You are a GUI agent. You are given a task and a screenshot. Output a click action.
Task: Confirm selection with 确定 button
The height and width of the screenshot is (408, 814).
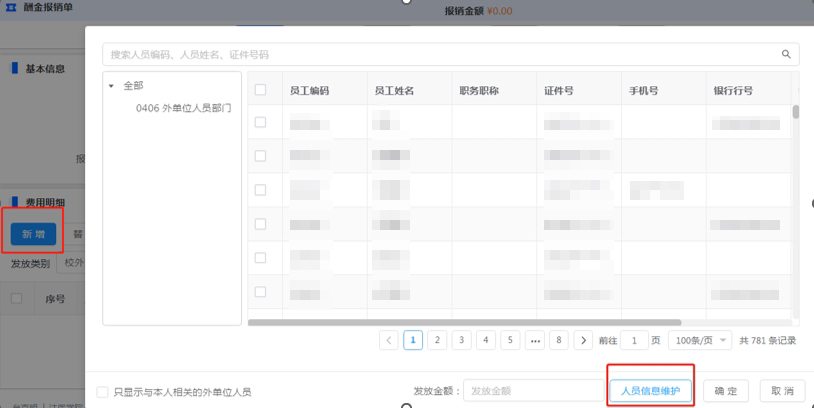(x=726, y=391)
